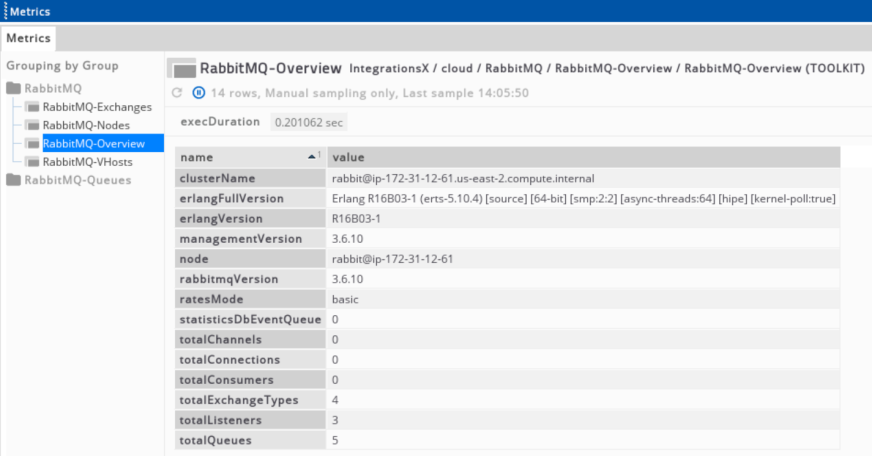The width and height of the screenshot is (872, 456).
Task: Select RabbitMQ-VHosts in the tree
Action: click(x=87, y=162)
